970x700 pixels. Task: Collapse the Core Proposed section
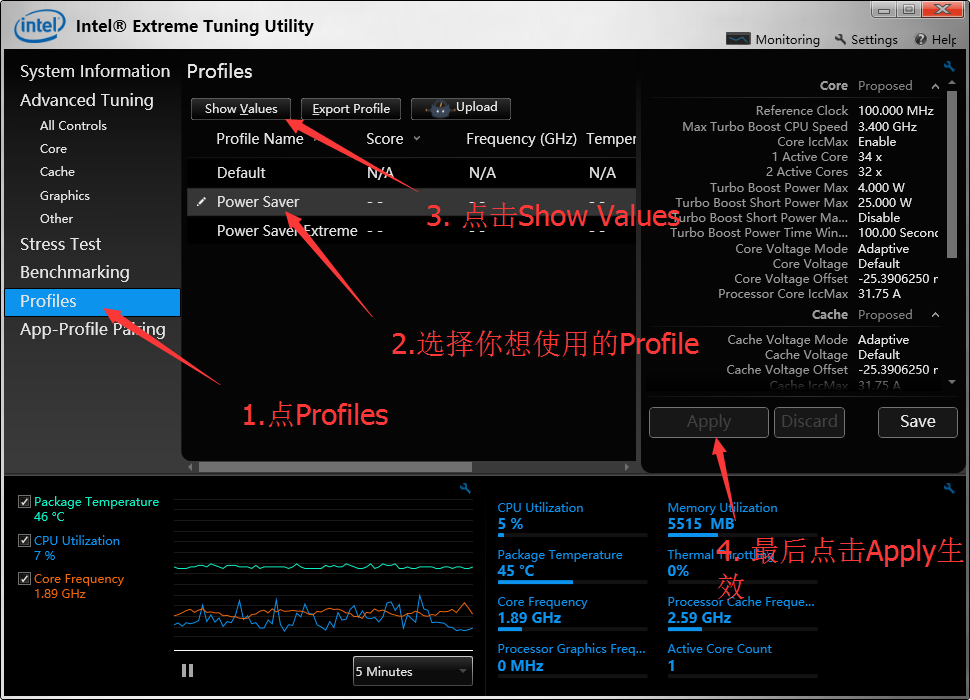[935, 86]
